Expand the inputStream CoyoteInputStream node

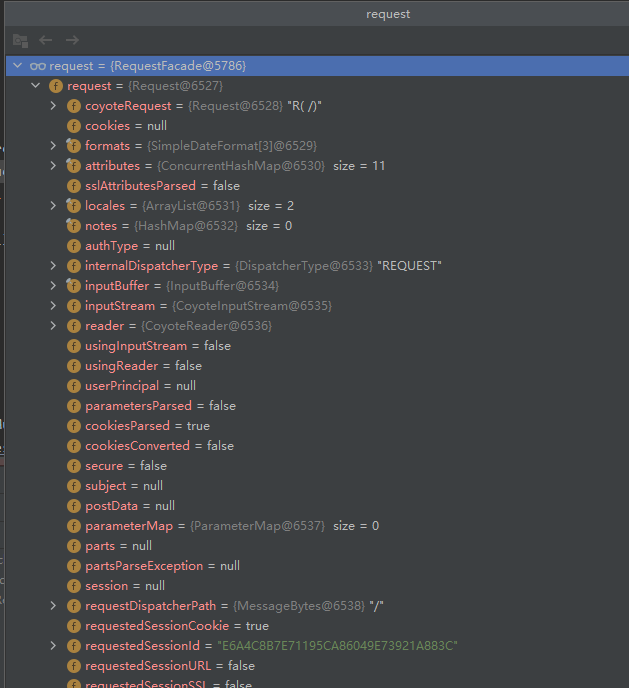pyautogui.click(x=53, y=306)
